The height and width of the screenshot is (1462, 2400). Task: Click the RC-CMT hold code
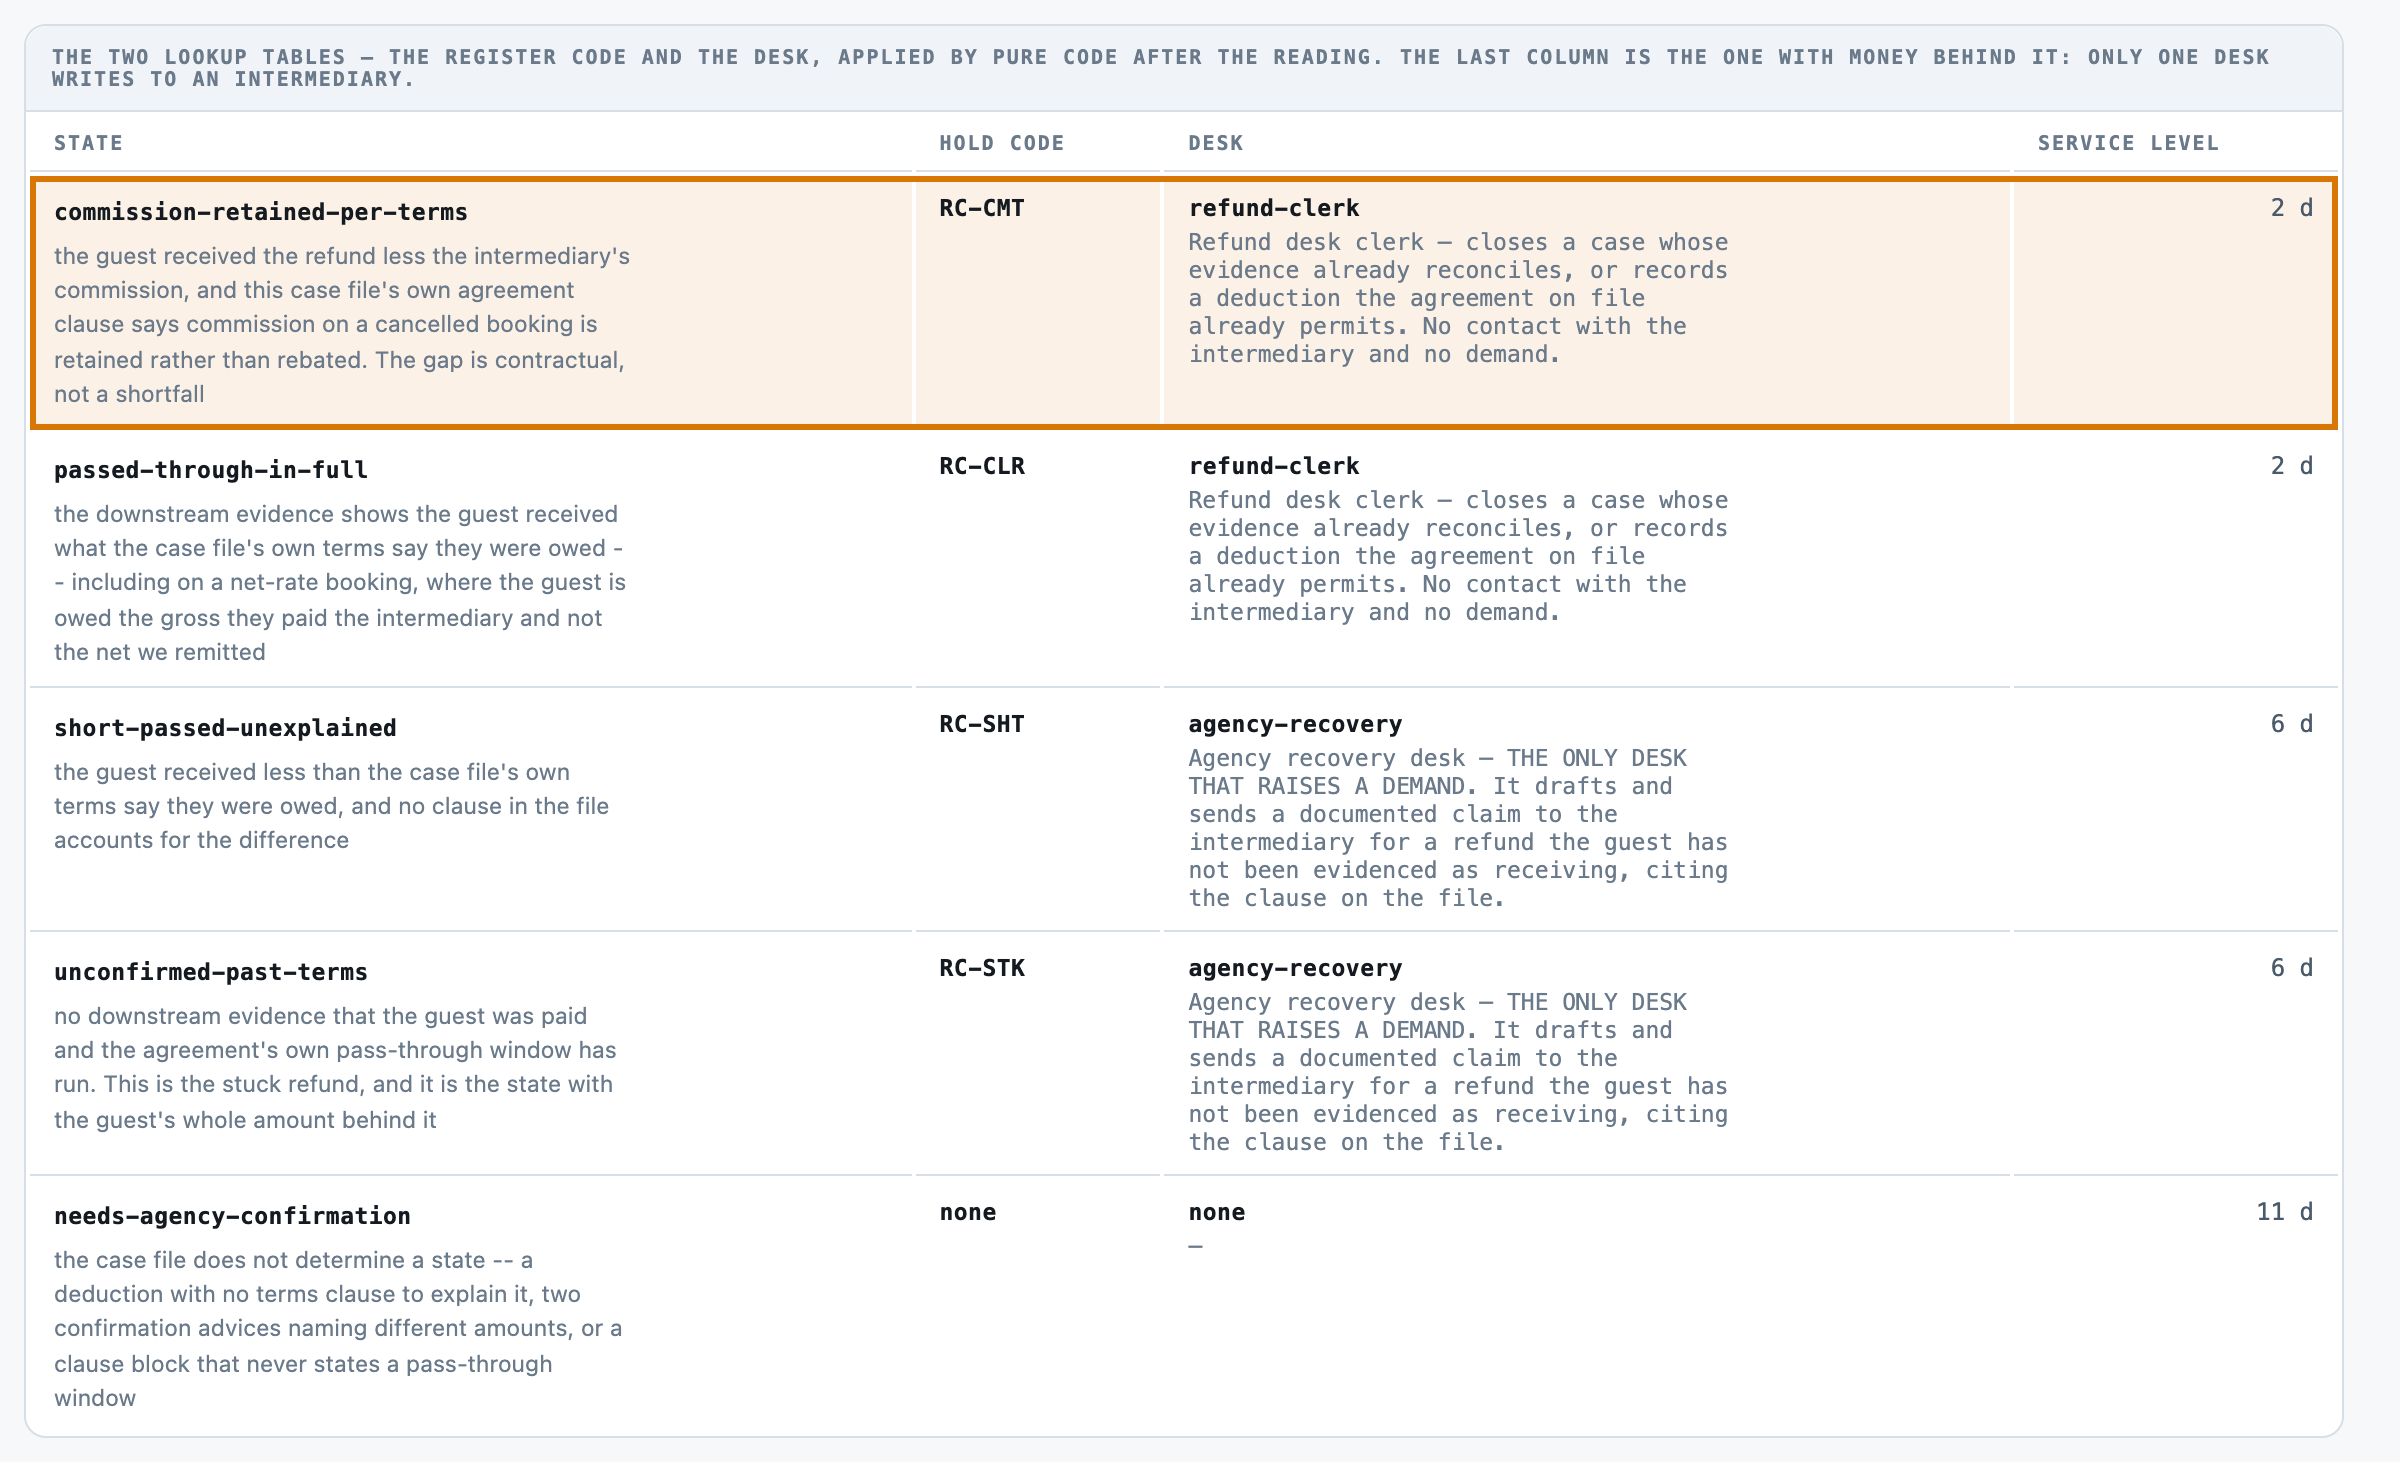click(x=981, y=208)
